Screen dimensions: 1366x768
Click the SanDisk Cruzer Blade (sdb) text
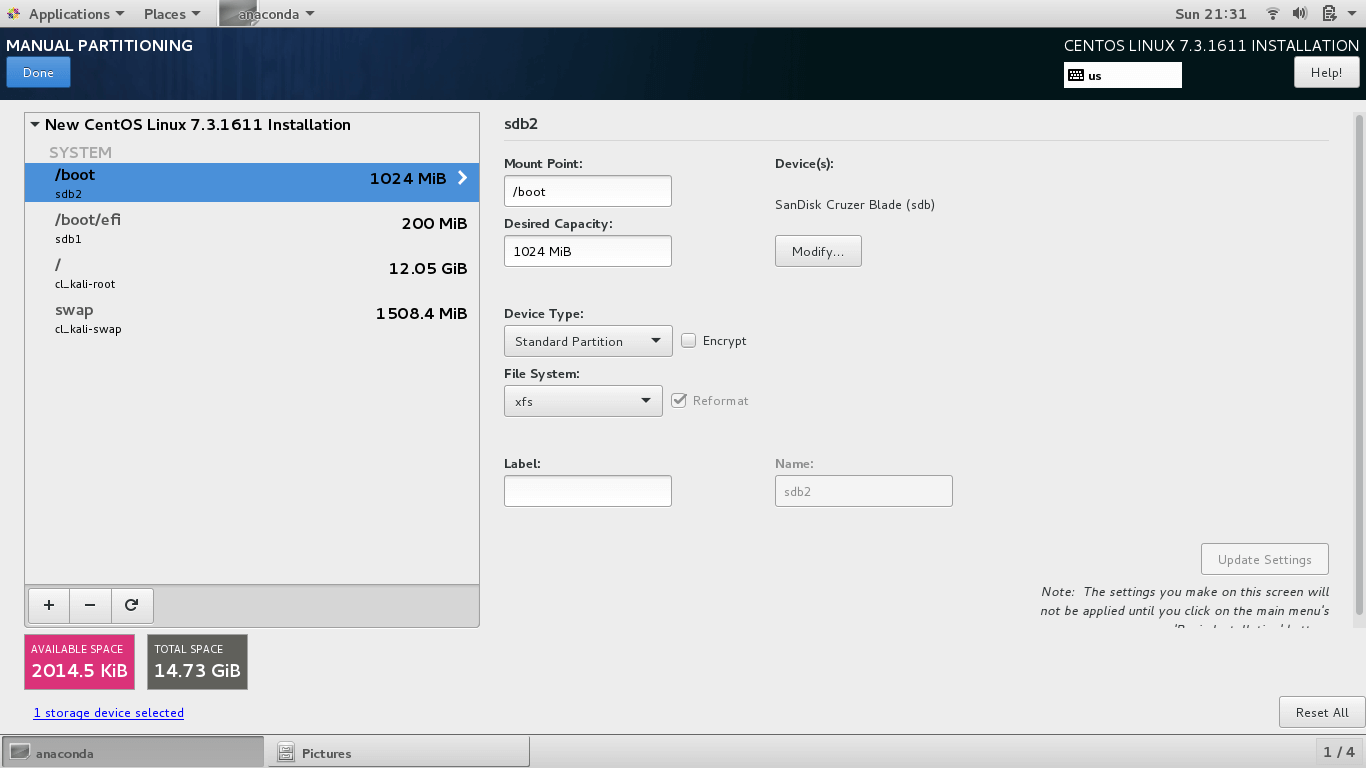click(855, 205)
